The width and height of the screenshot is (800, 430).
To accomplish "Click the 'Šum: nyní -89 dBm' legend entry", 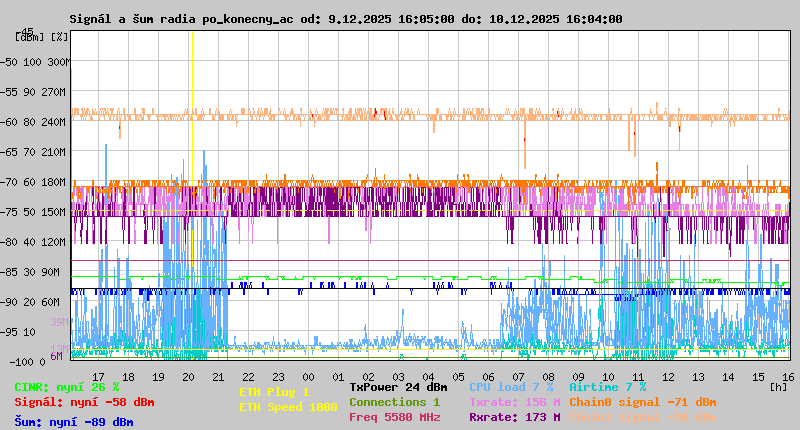I will 74,422.
